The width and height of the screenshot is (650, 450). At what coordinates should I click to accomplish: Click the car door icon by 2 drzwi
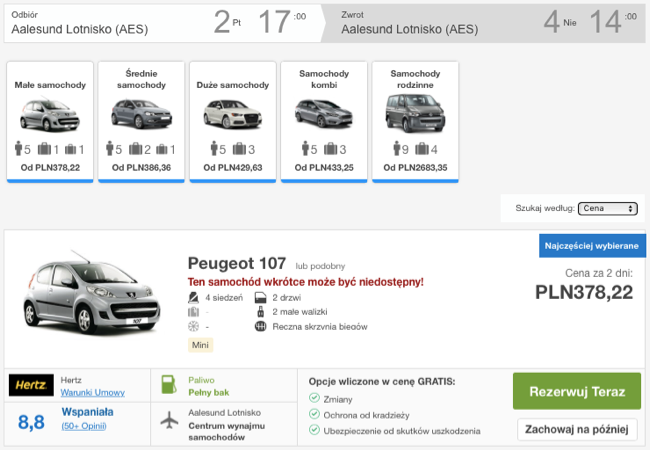click(260, 297)
